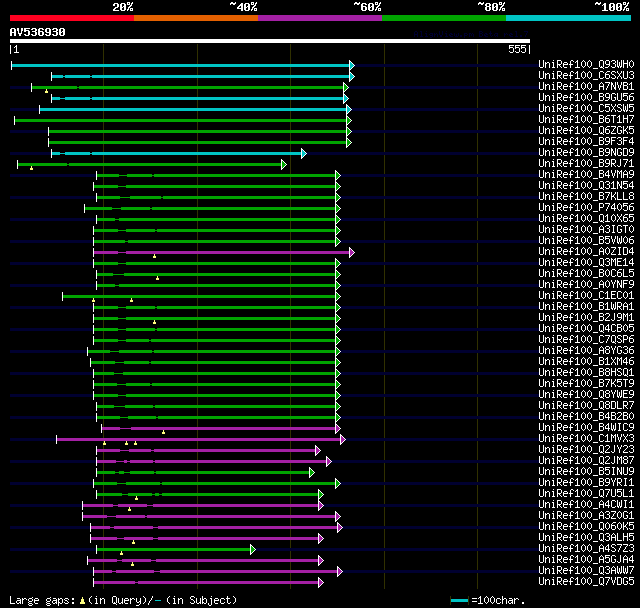Select the UniRef100_B4VMA9 label
Image resolution: width=640 pixels, height=608 pixels.
(x=586, y=175)
